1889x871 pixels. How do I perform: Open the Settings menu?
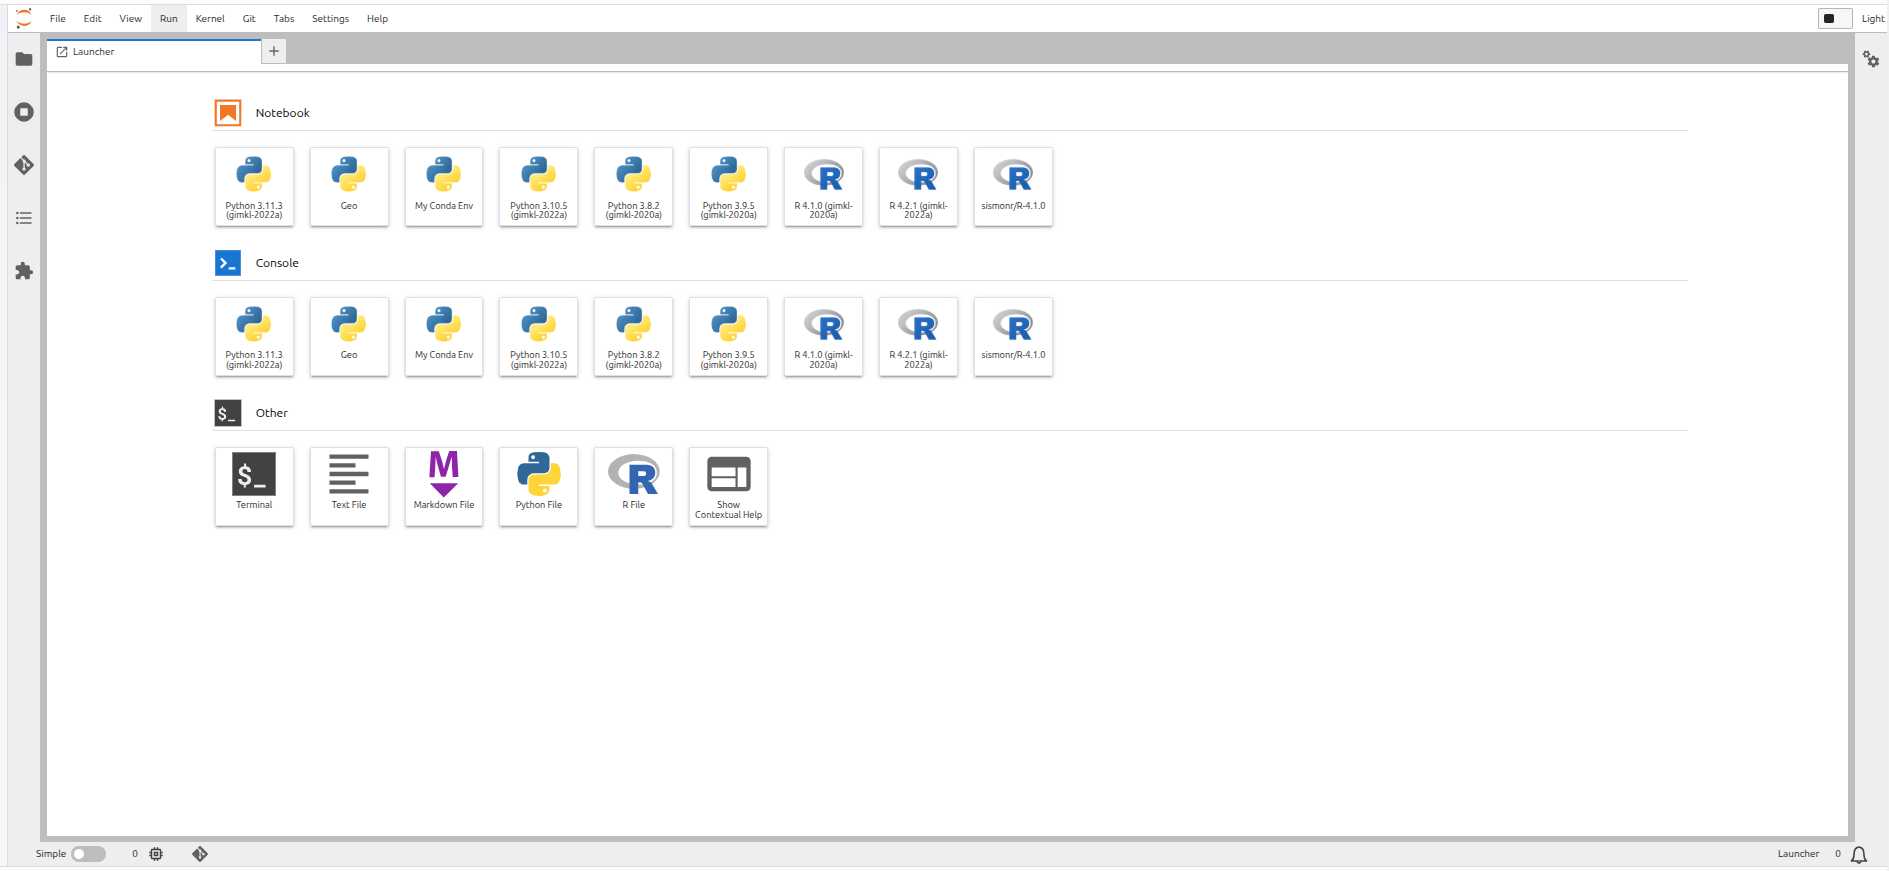pyautogui.click(x=330, y=18)
